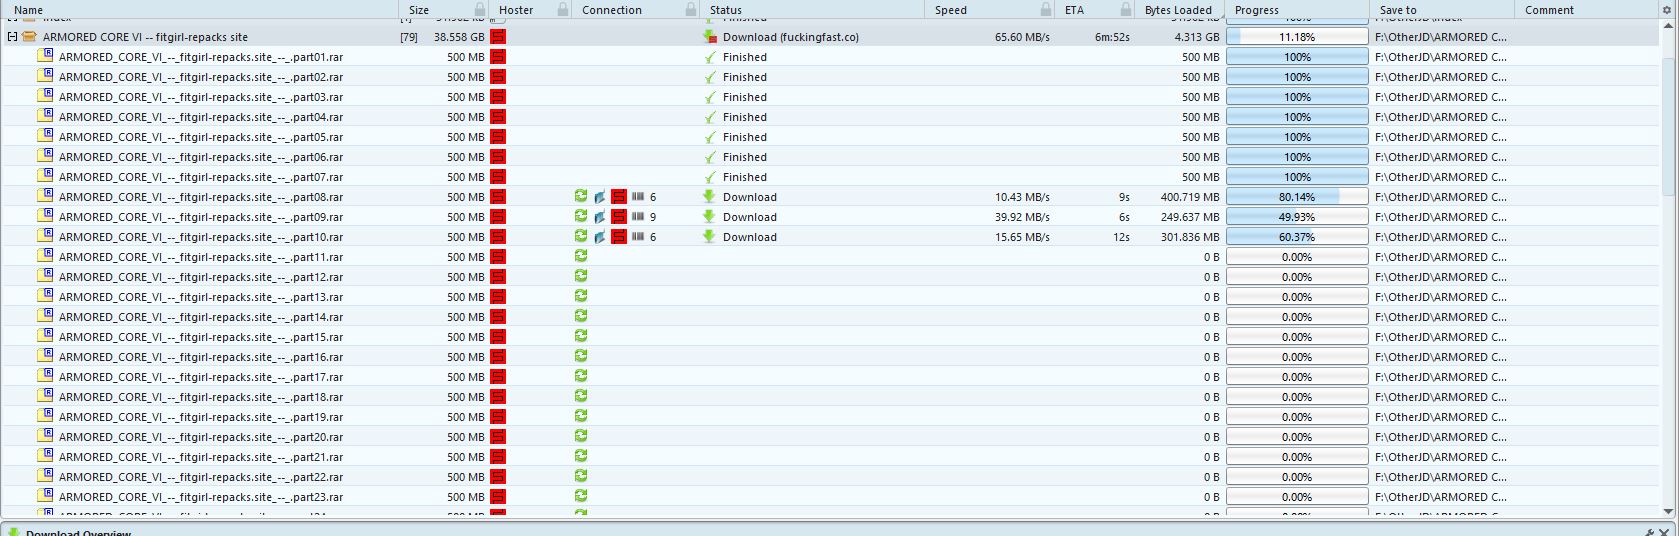Click the package progress bar at 11.18%
The width and height of the screenshot is (1679, 536).
tap(1297, 37)
